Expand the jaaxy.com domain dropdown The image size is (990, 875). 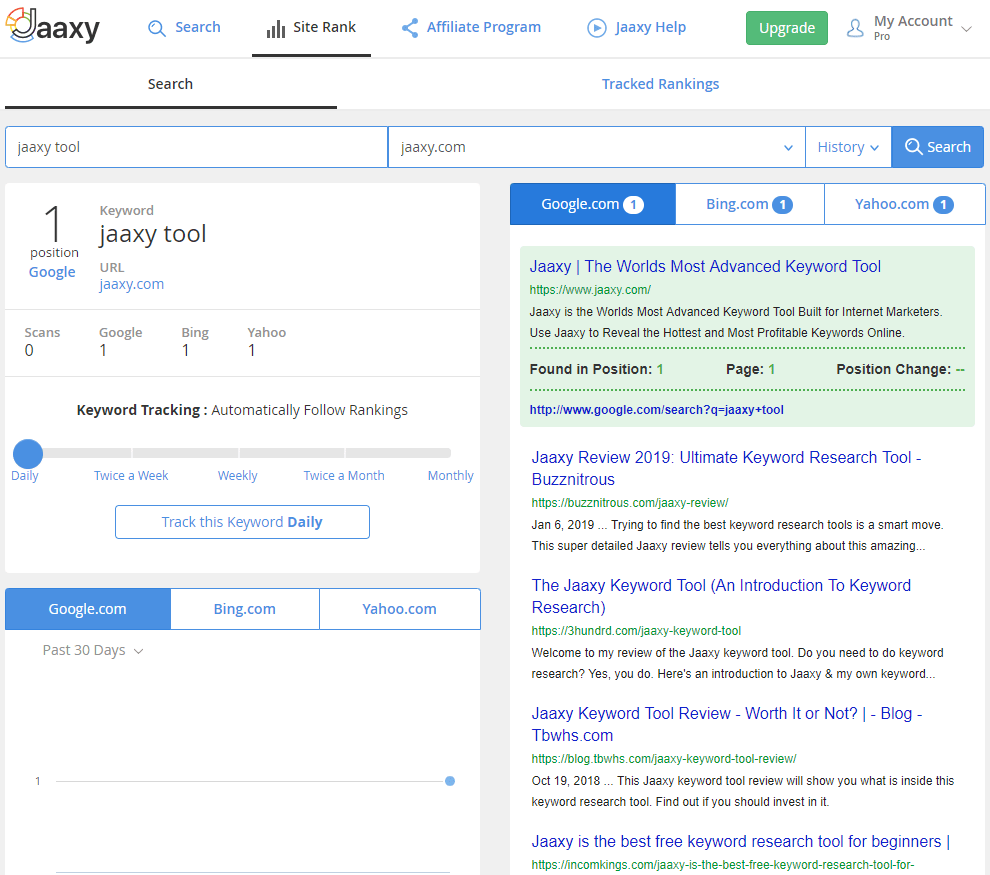coord(788,148)
